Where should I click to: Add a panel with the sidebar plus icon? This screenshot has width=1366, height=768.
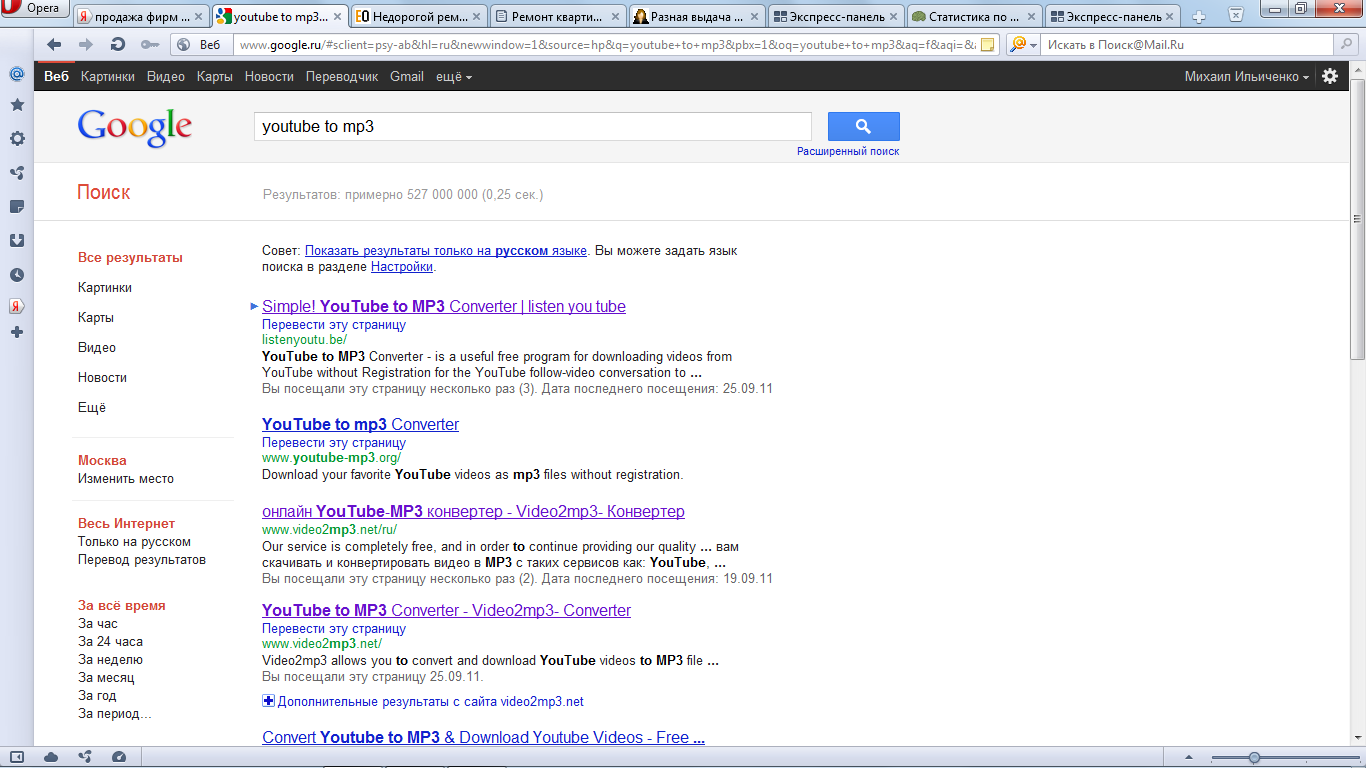17,331
